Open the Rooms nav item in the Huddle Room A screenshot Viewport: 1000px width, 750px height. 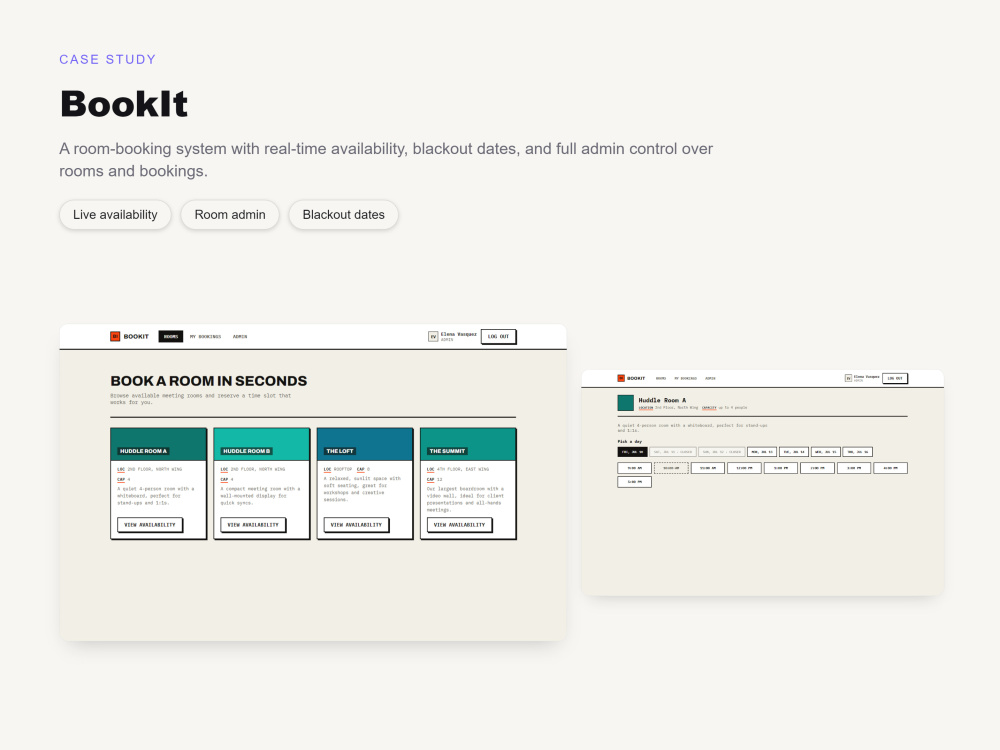coord(661,378)
